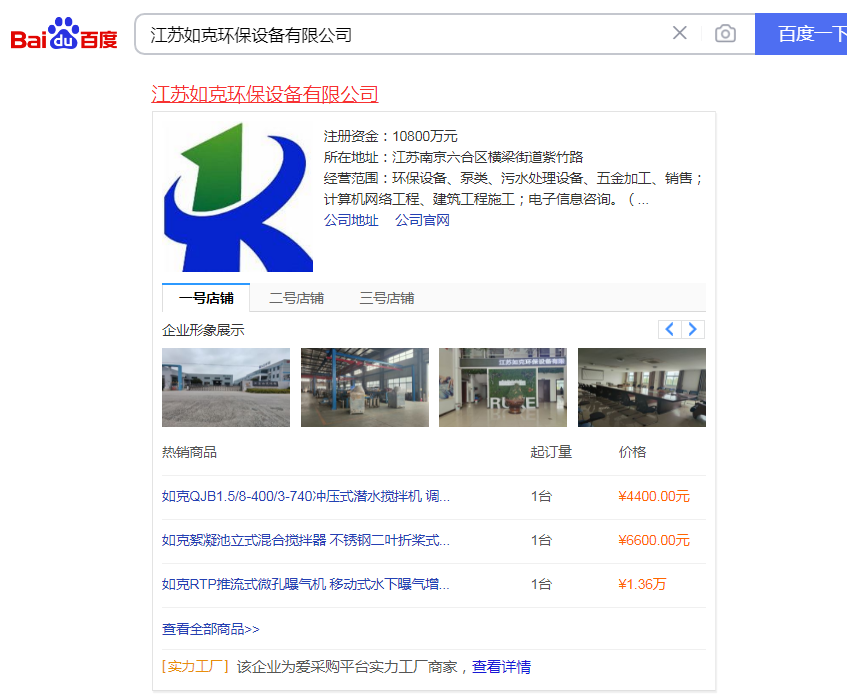The image size is (847, 699).
Task: Click the 企业形象展示 heading
Action: click(203, 330)
